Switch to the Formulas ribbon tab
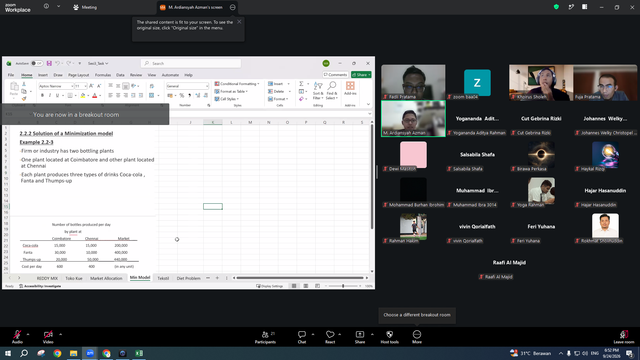Screen dimensions: 640x360 pos(103,75)
